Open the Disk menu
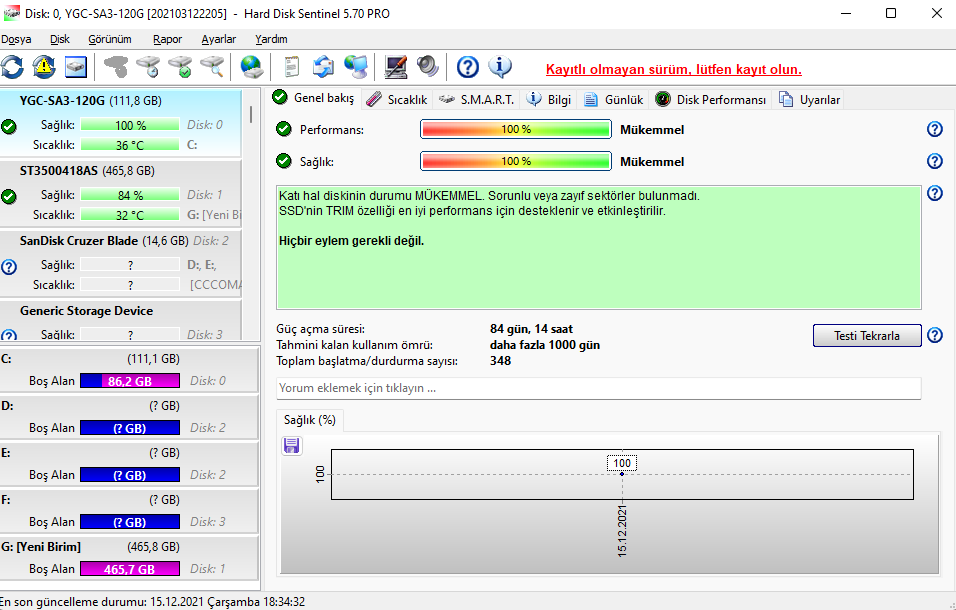Viewport: 956px width, 610px height. 60,39
